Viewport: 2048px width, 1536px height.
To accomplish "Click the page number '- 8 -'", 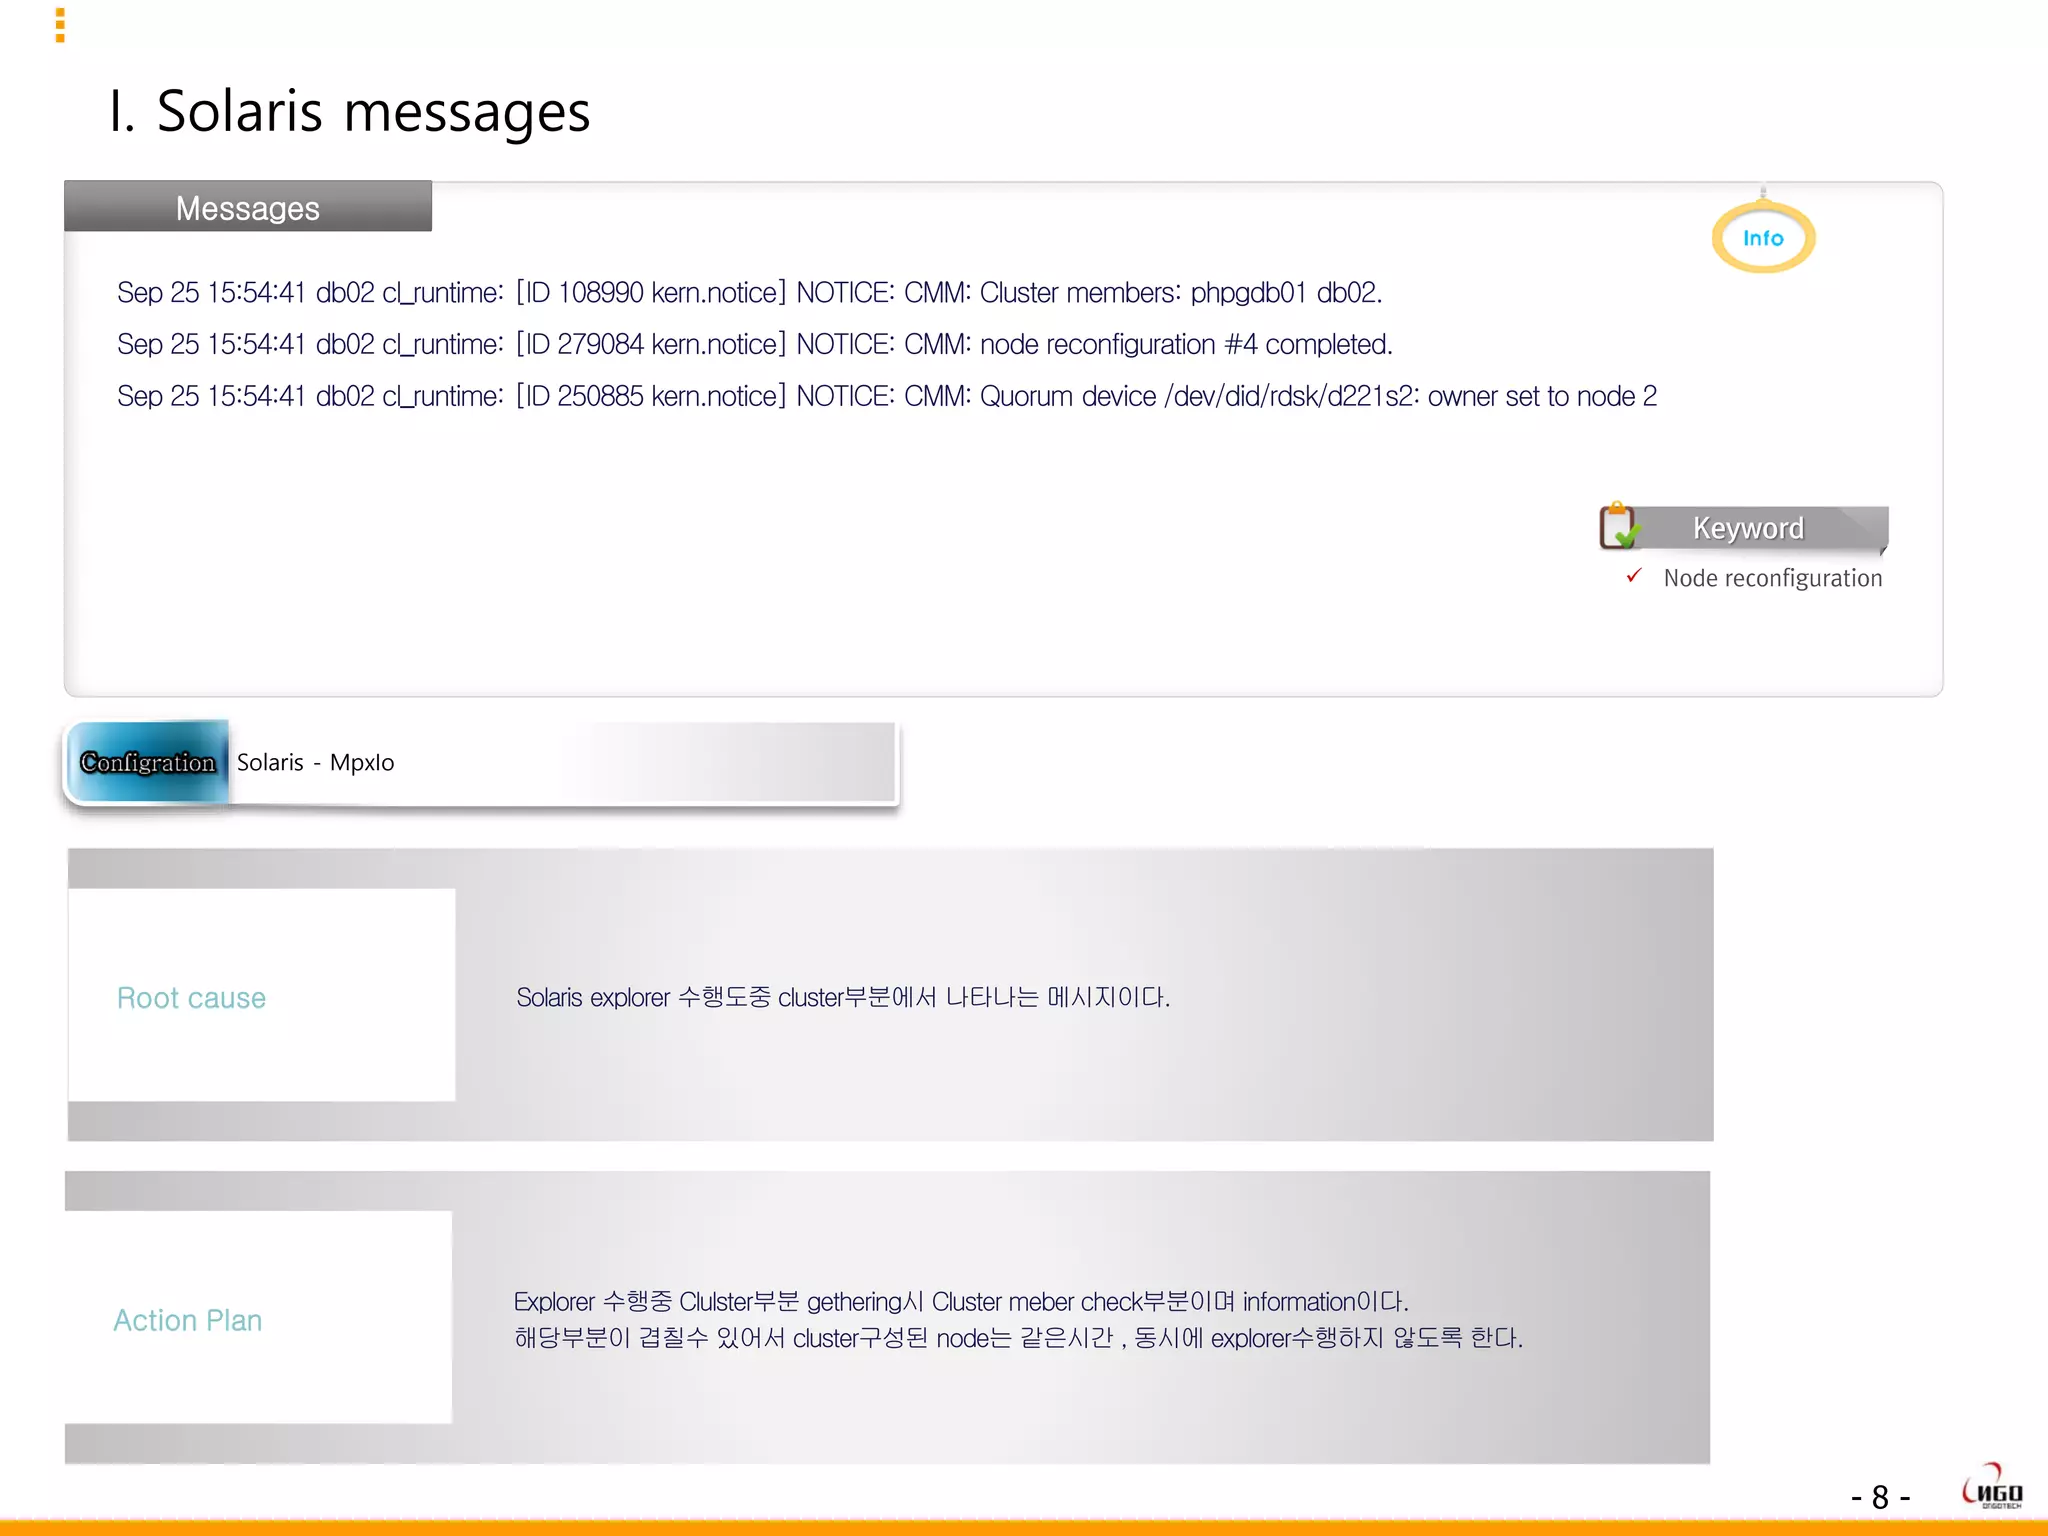I will click(1880, 1497).
